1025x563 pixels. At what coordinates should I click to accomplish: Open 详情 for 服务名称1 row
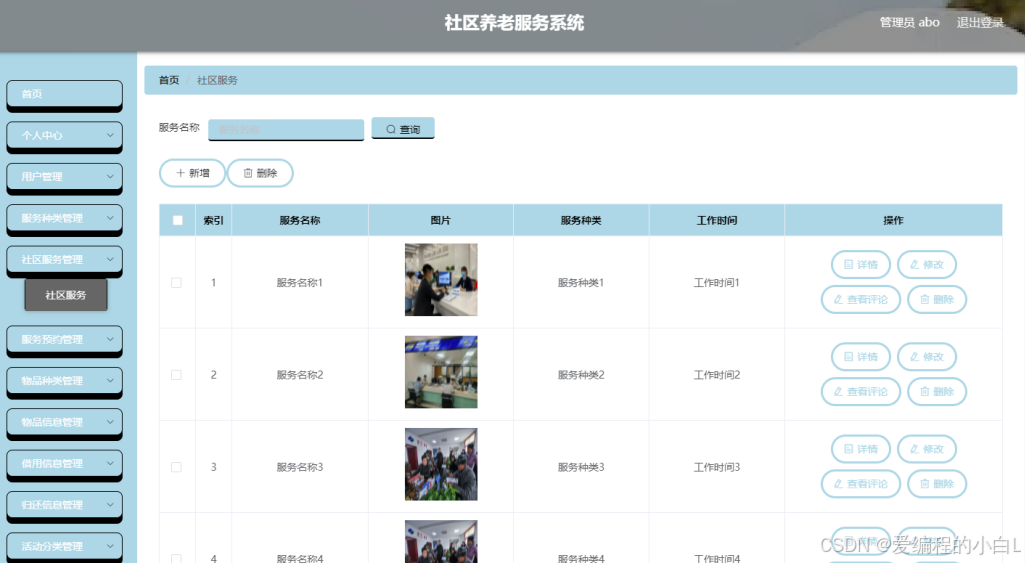pyautogui.click(x=860, y=265)
